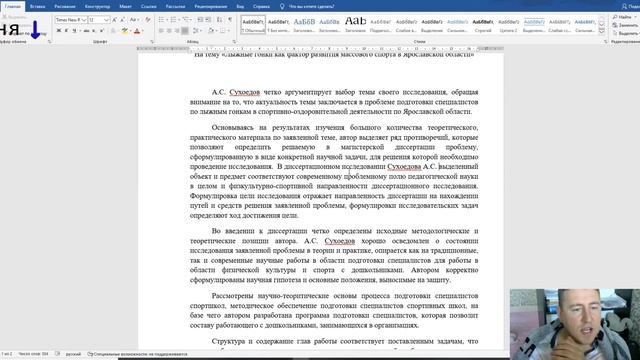
Task: Open font color dropdown arrow
Action: [x=143, y=31]
